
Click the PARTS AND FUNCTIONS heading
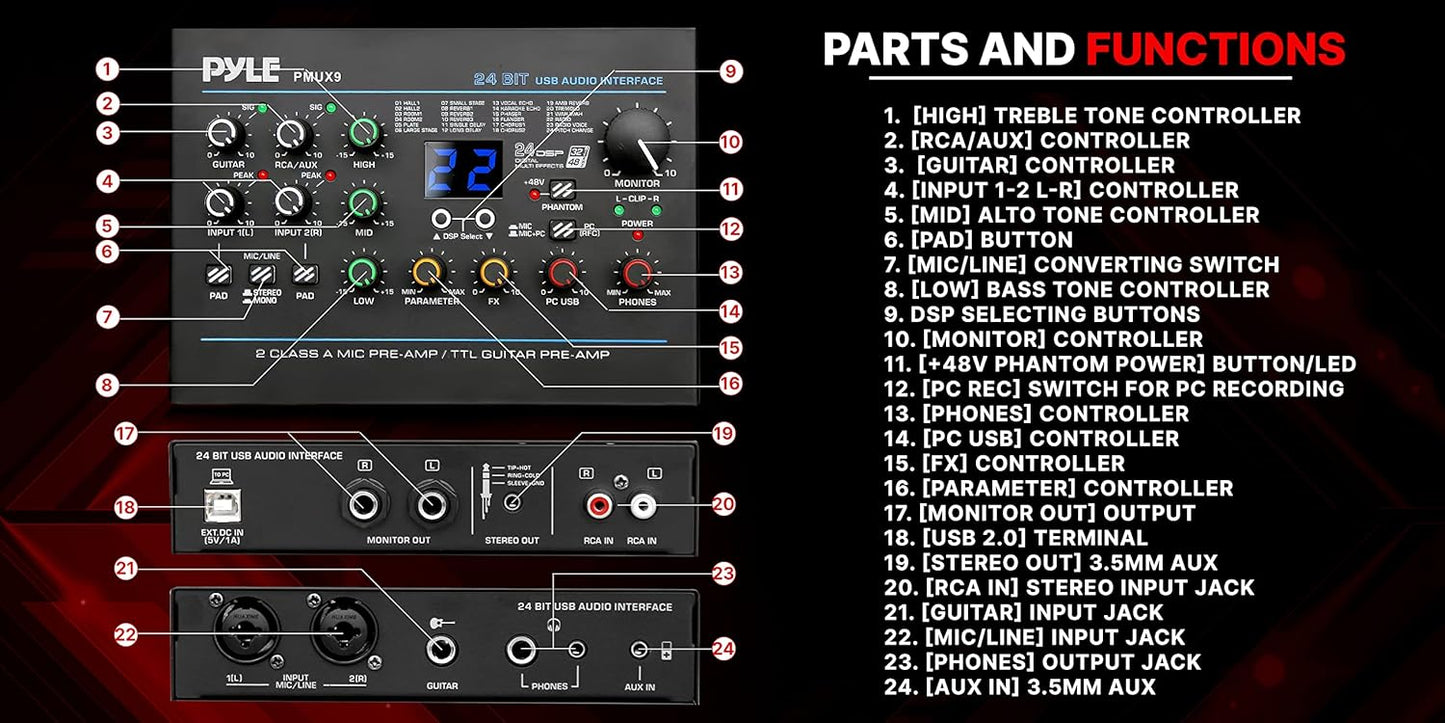1083,45
